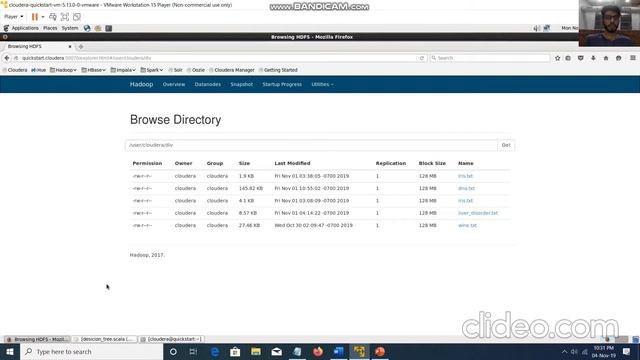The height and width of the screenshot is (360, 640).
Task: Open the Places menu
Action: pos(50,28)
